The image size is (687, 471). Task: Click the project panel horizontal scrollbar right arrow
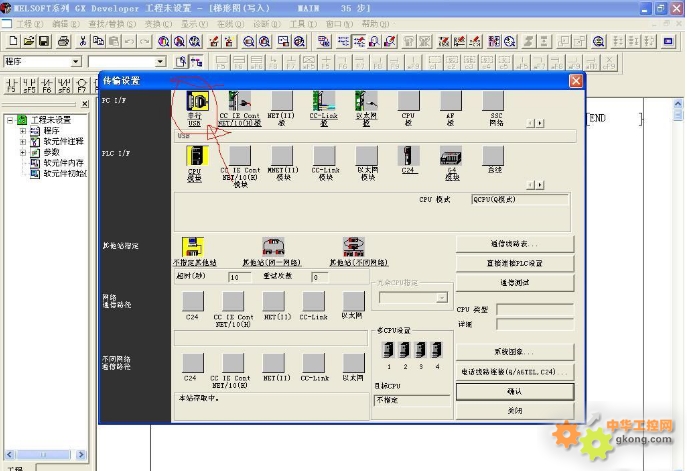click(x=81, y=455)
